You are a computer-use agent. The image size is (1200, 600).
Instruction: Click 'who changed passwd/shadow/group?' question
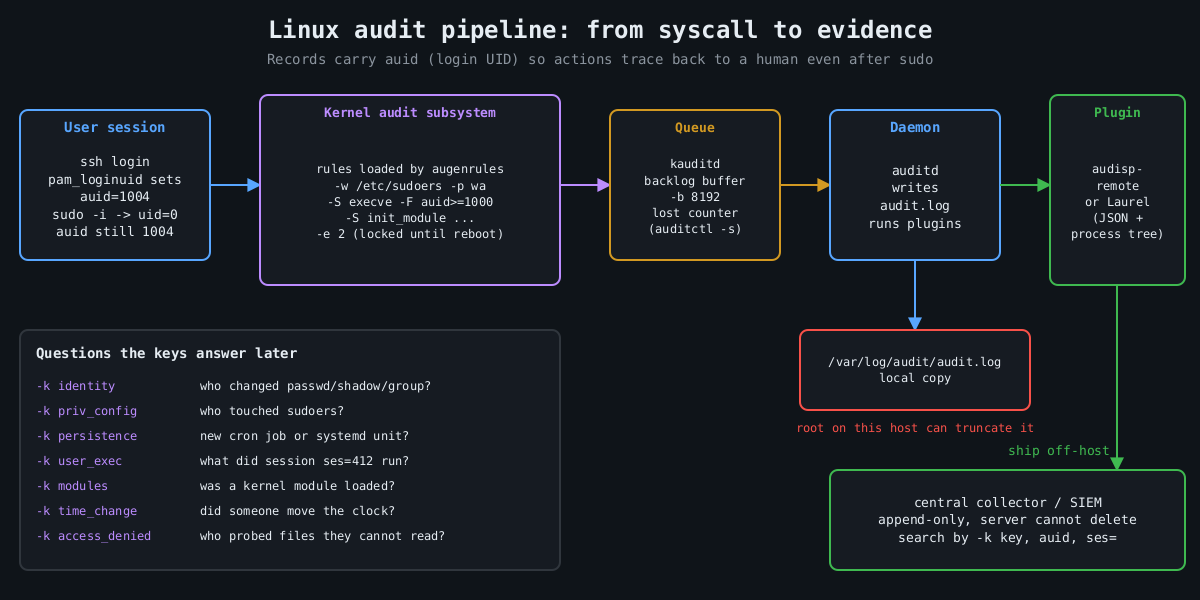click(316, 386)
